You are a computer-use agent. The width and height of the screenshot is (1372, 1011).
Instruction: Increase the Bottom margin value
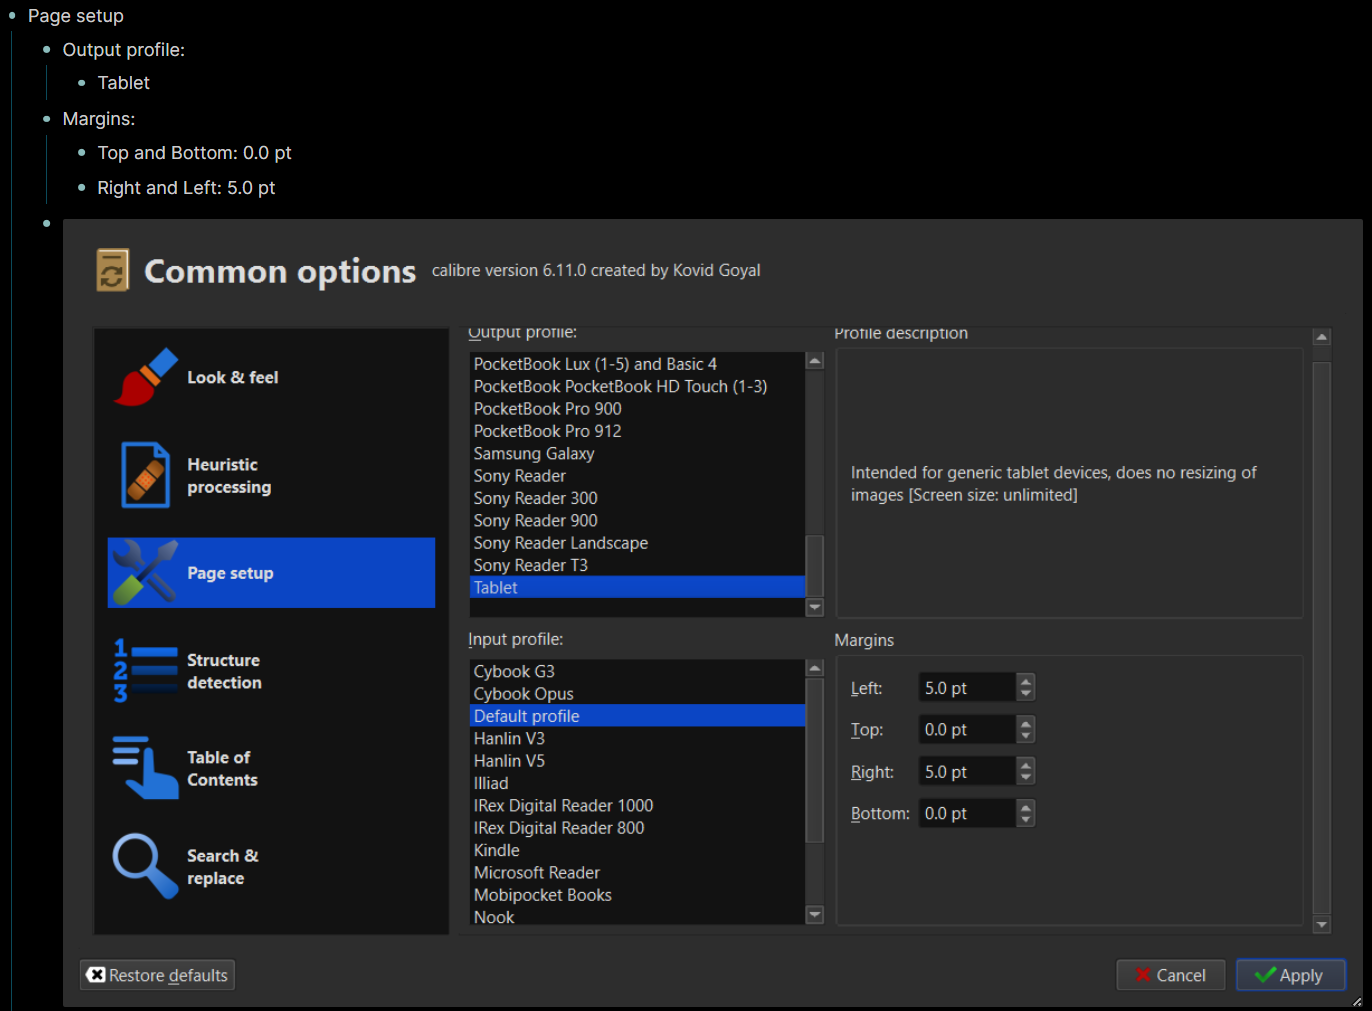coord(1025,808)
